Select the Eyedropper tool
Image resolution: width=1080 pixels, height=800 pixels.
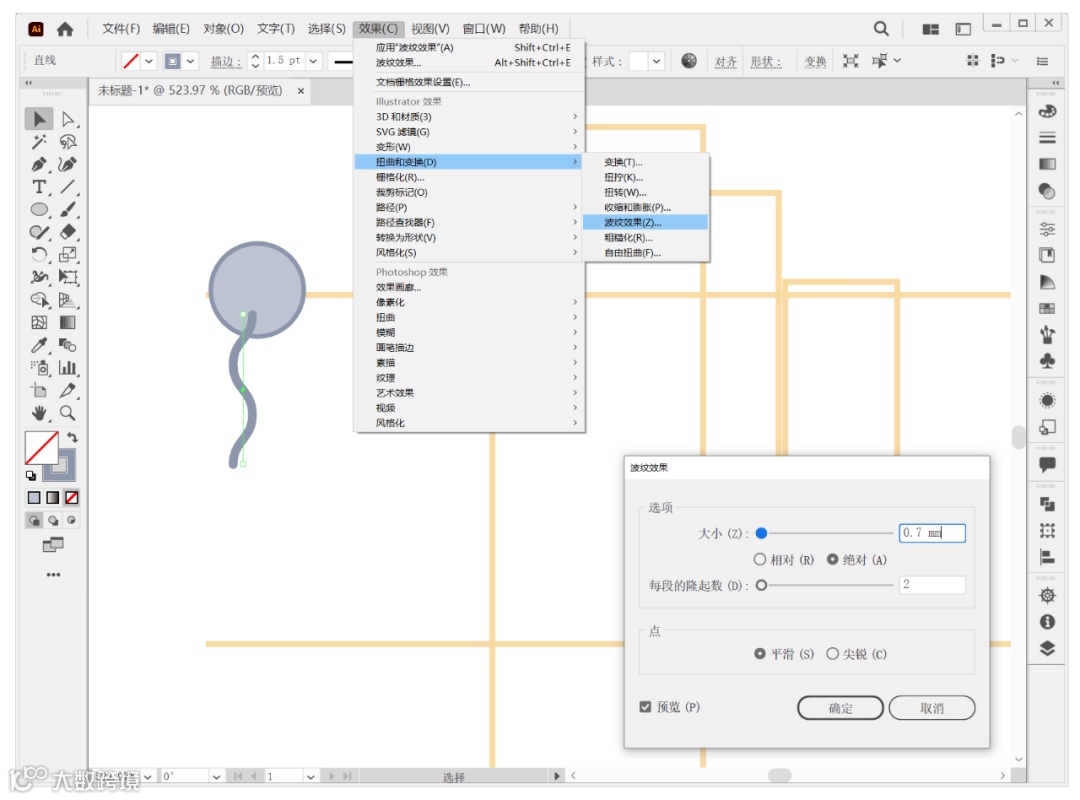39,345
